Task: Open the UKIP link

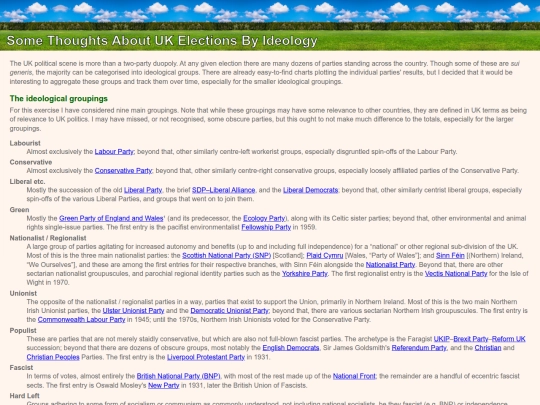Action: (442, 339)
